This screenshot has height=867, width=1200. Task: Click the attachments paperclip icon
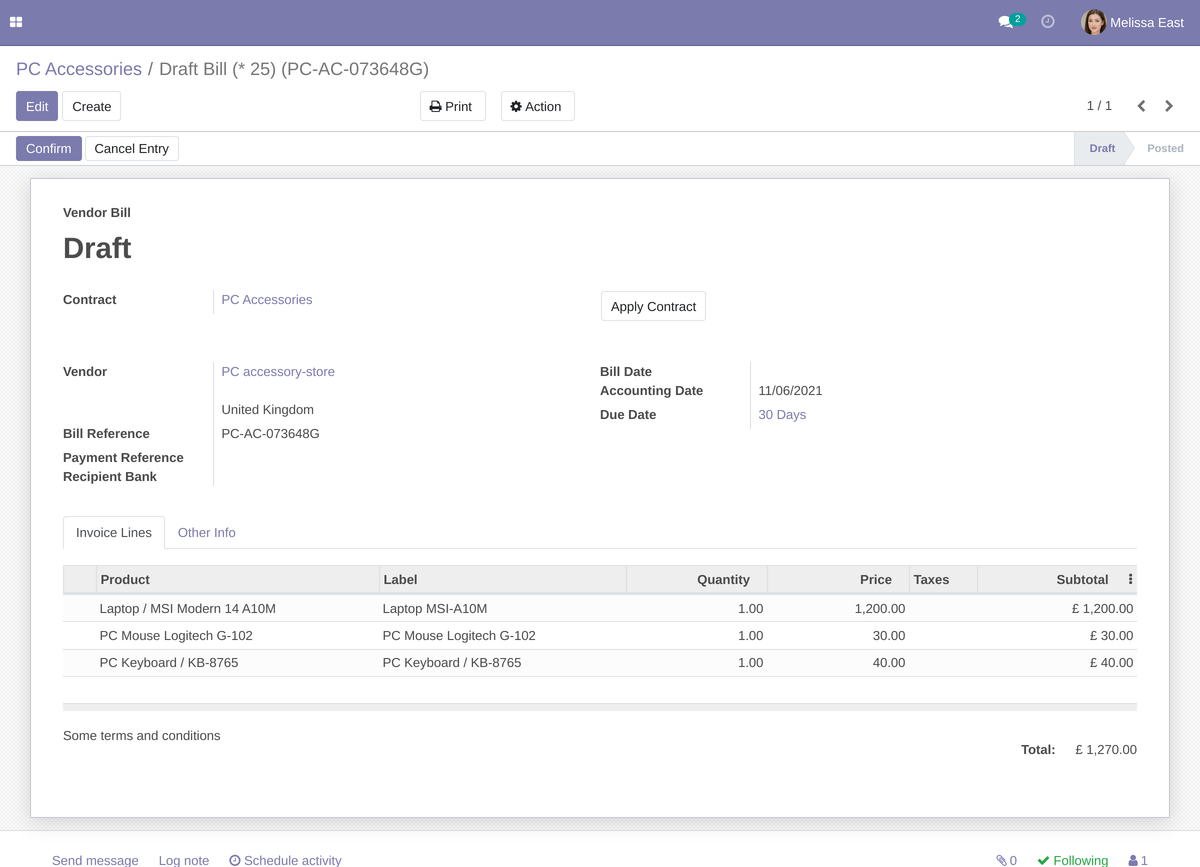[1002, 860]
